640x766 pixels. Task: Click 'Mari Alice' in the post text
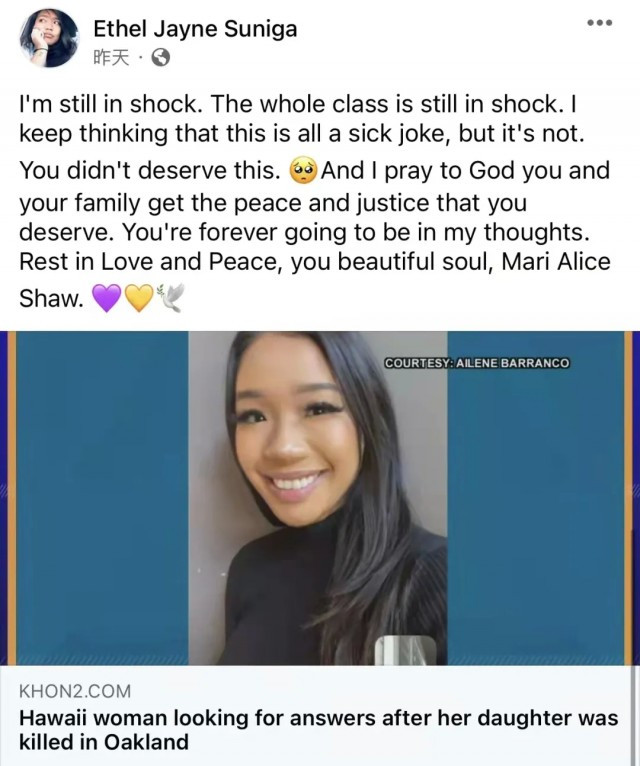556,261
